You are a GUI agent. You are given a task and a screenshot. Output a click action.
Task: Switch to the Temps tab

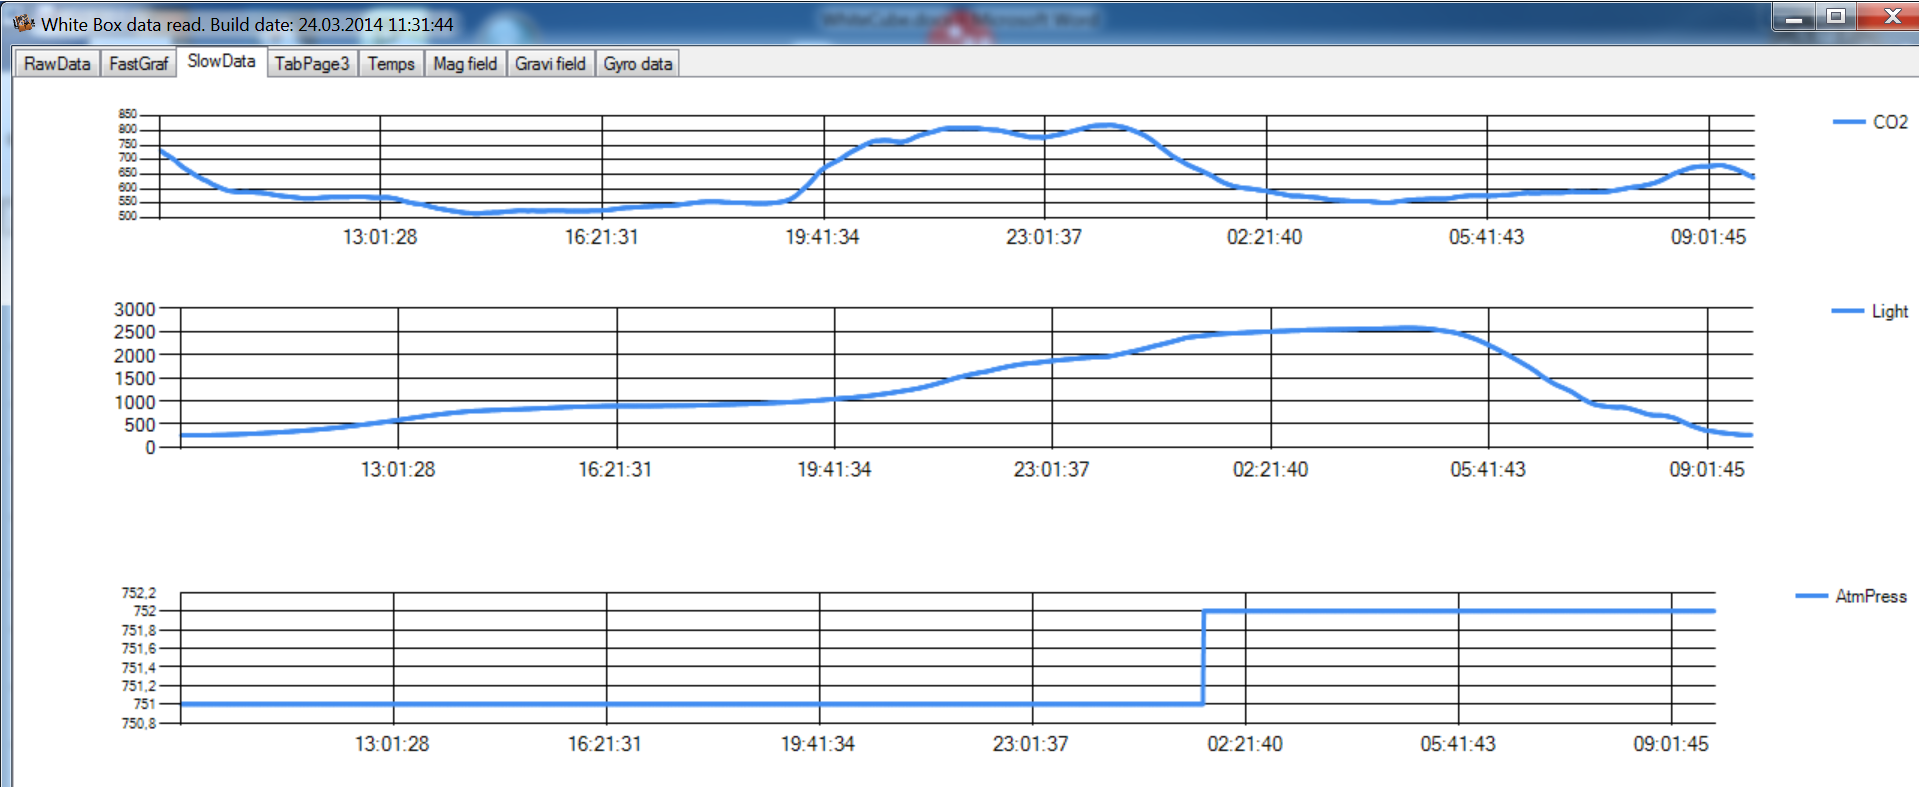(x=391, y=64)
